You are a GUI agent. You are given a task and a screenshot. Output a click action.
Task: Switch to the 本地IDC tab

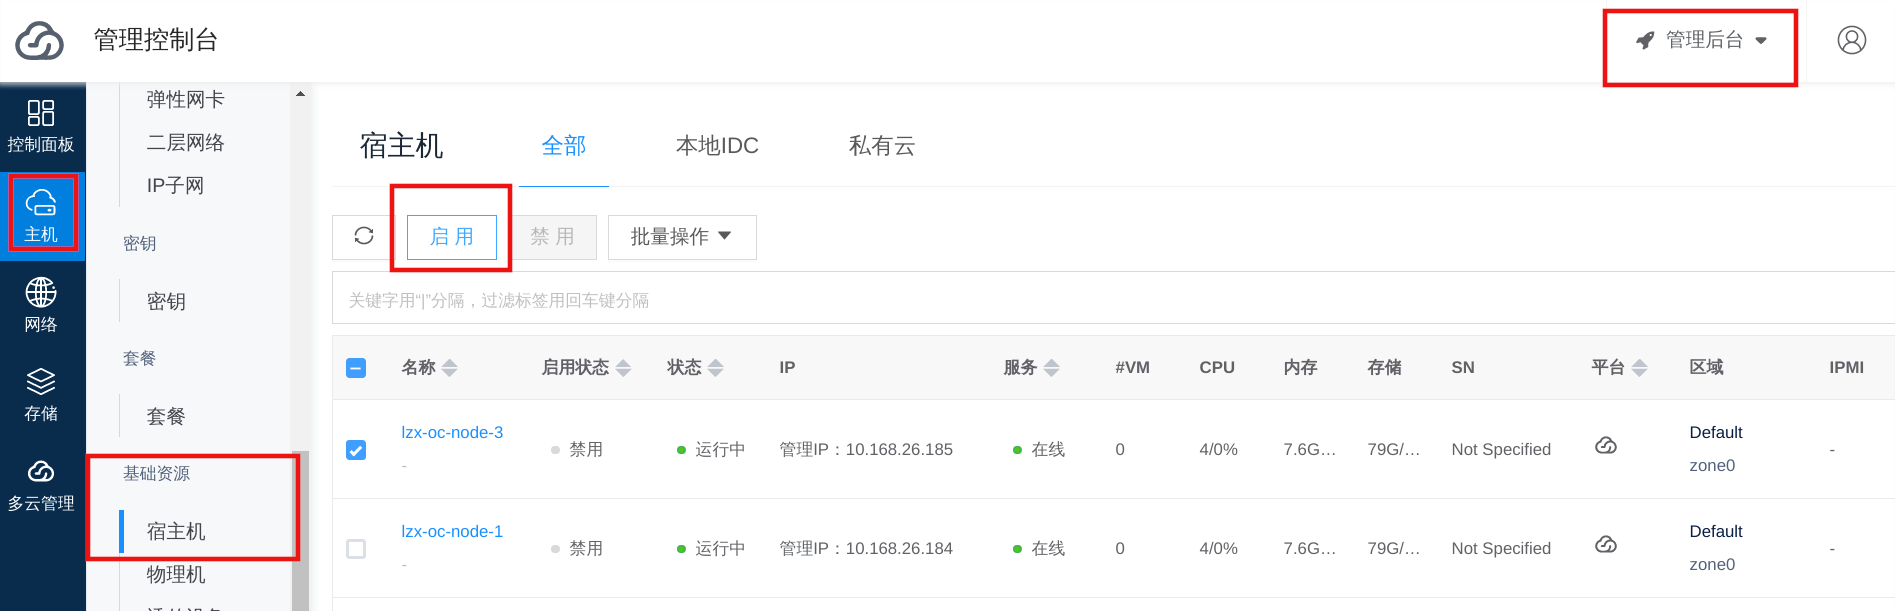click(x=717, y=146)
